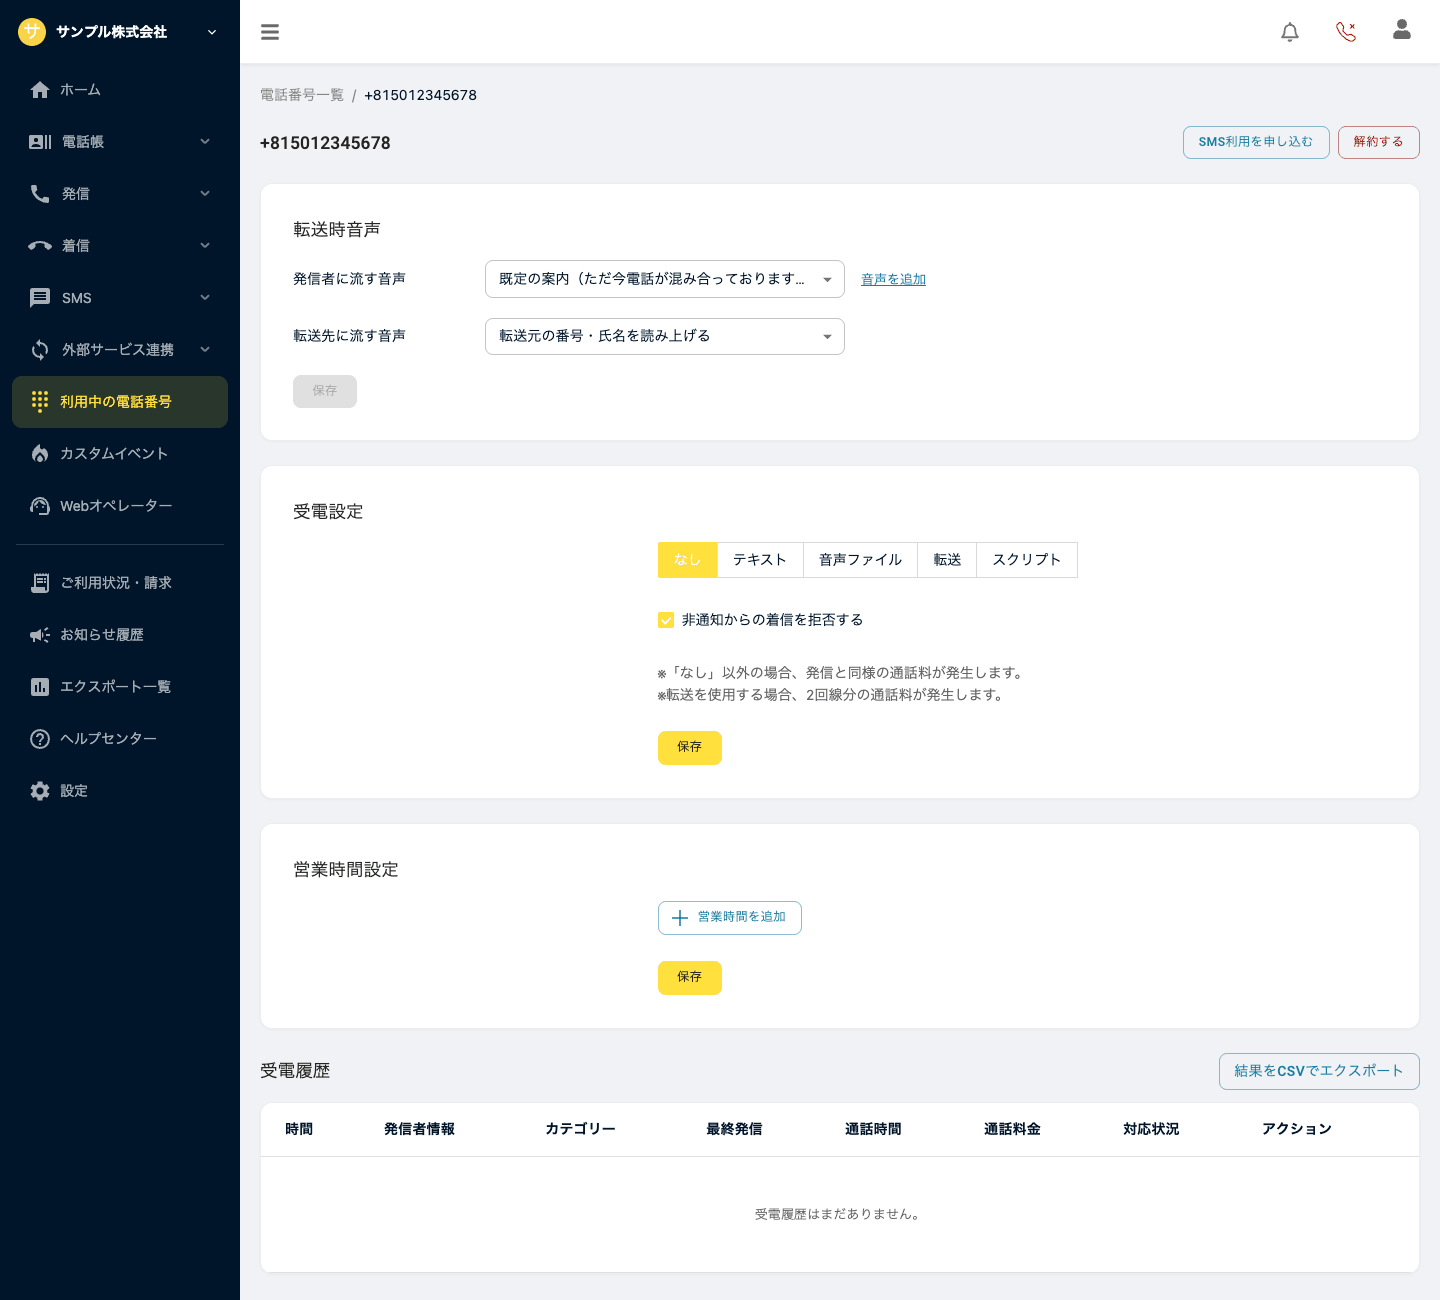Click the 着信 incoming call icon
Image resolution: width=1440 pixels, height=1300 pixels.
pyautogui.click(x=40, y=246)
